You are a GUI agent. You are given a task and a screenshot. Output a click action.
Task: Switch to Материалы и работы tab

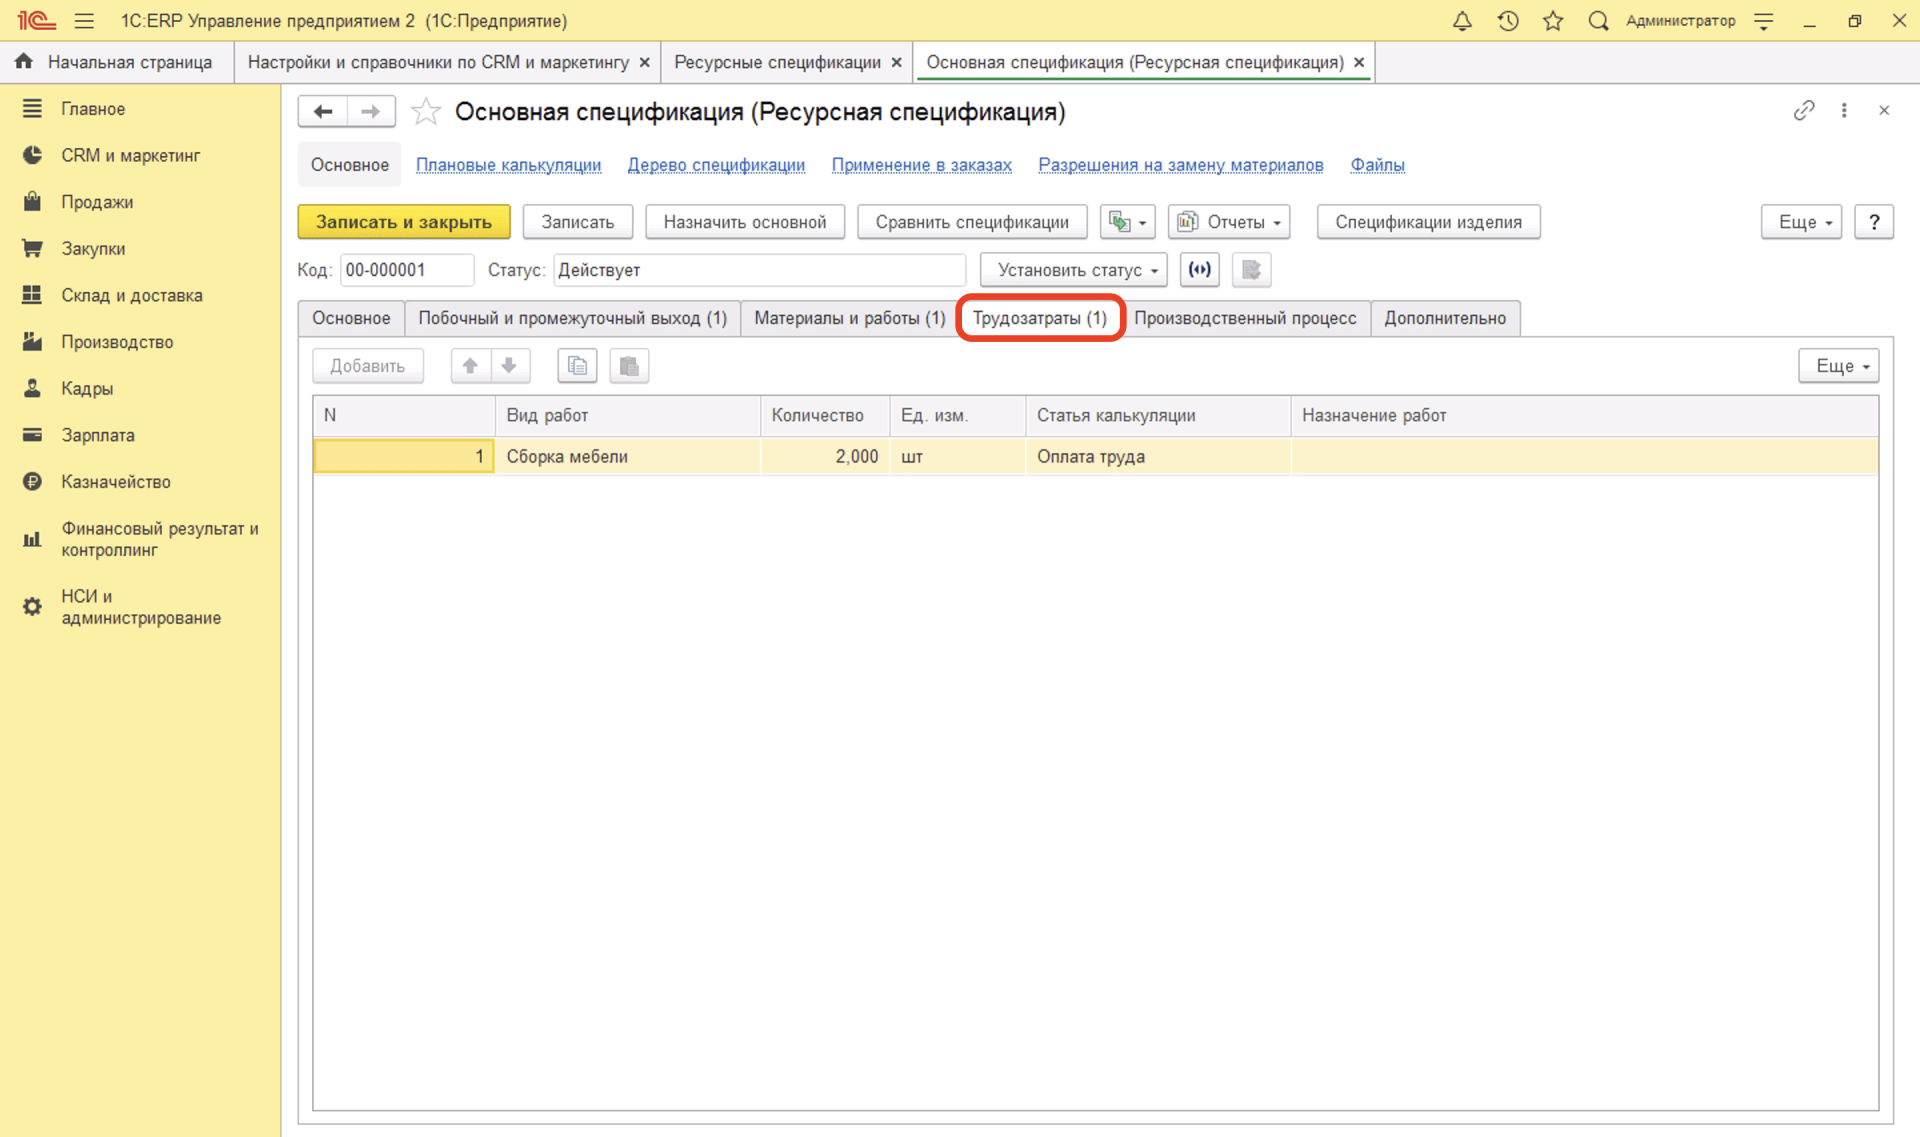[849, 318]
